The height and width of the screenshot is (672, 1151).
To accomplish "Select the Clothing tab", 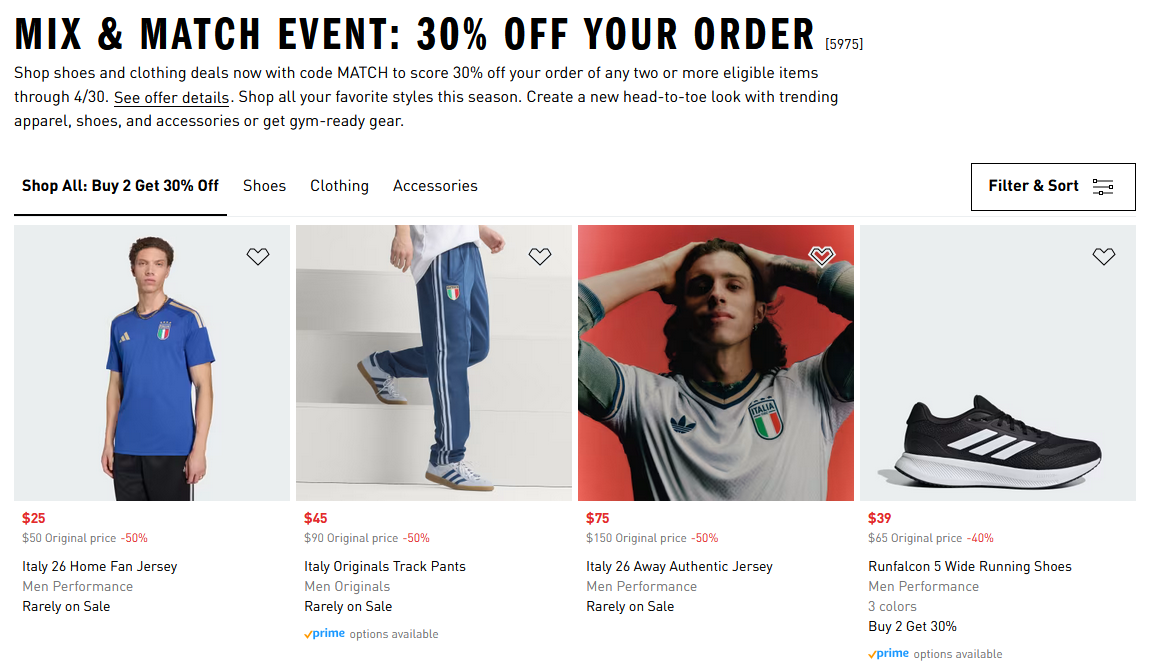I will (x=339, y=186).
